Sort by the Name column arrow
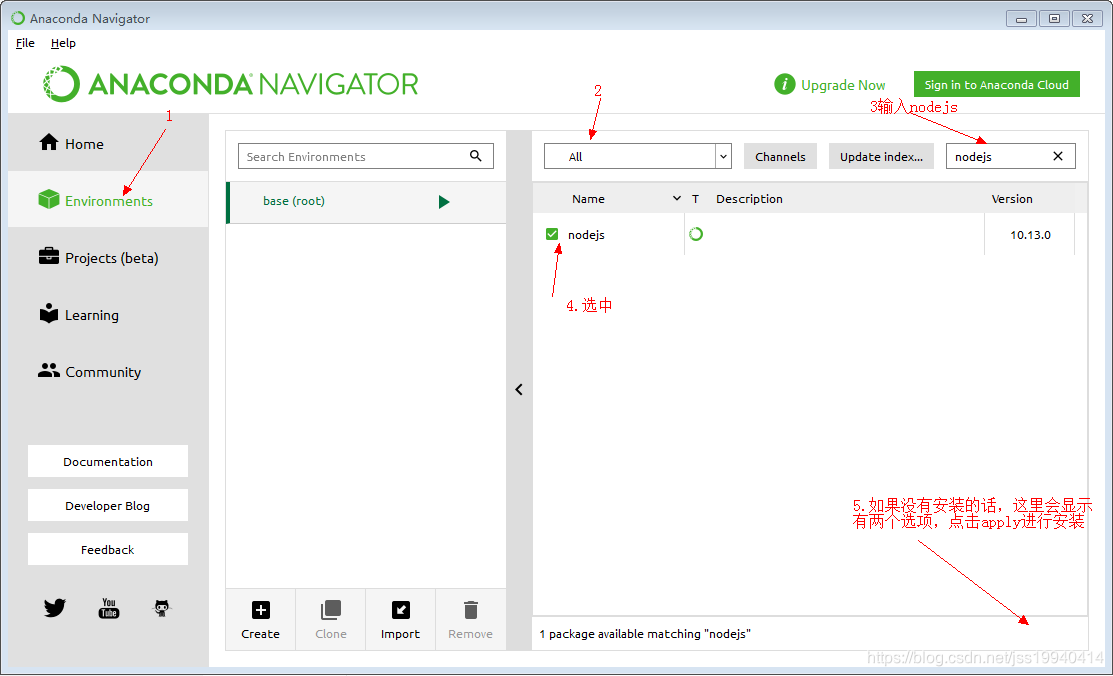This screenshot has width=1113, height=676. coord(676,199)
